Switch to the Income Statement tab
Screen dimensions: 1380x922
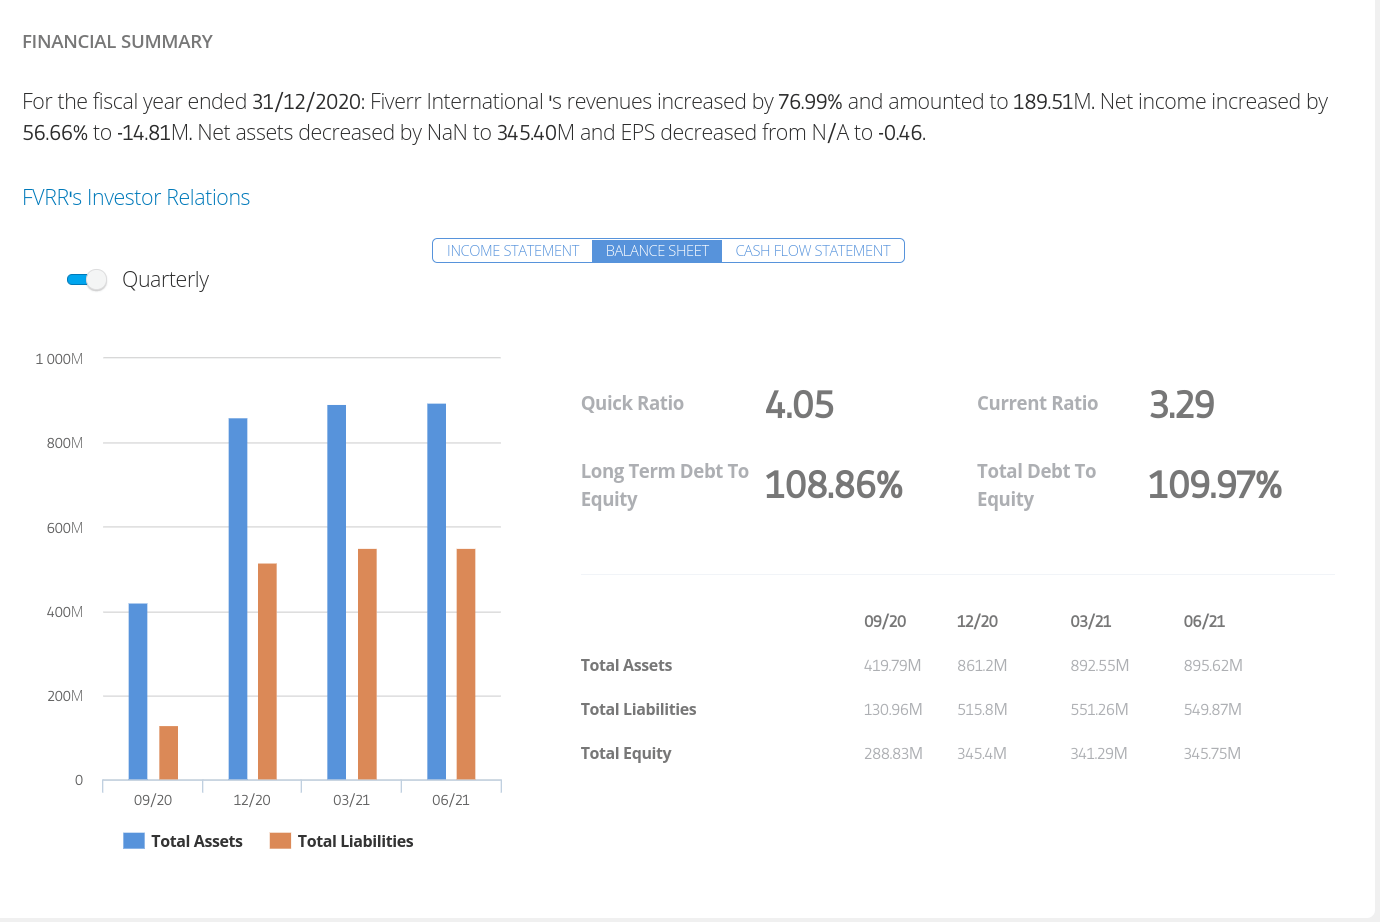click(x=513, y=250)
